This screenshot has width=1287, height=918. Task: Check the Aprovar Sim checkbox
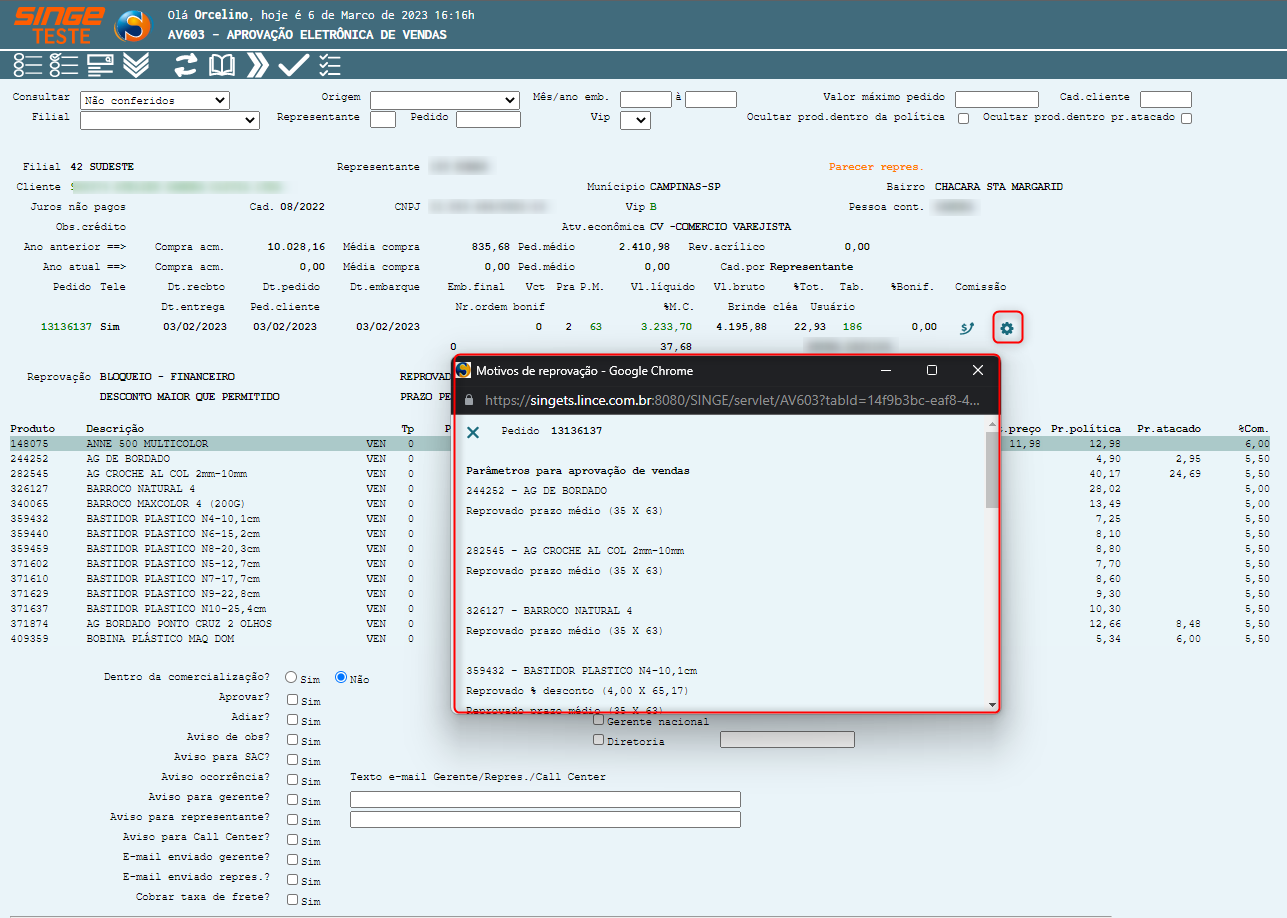pos(292,700)
